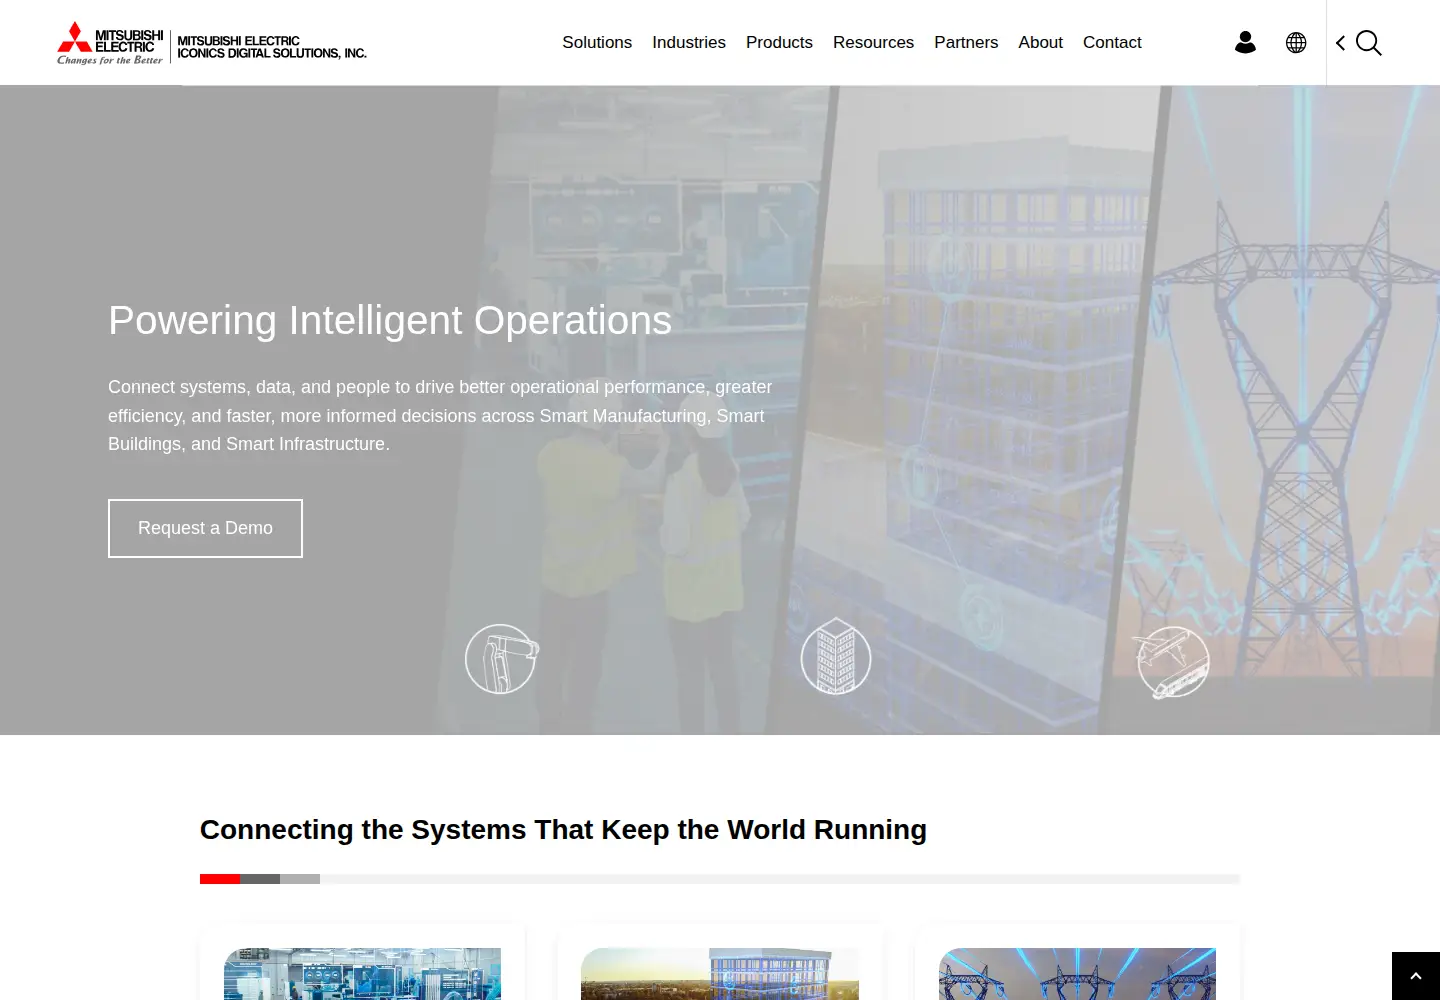The width and height of the screenshot is (1440, 1000).
Task: Click the magnifying glass search icon
Action: [x=1369, y=43]
